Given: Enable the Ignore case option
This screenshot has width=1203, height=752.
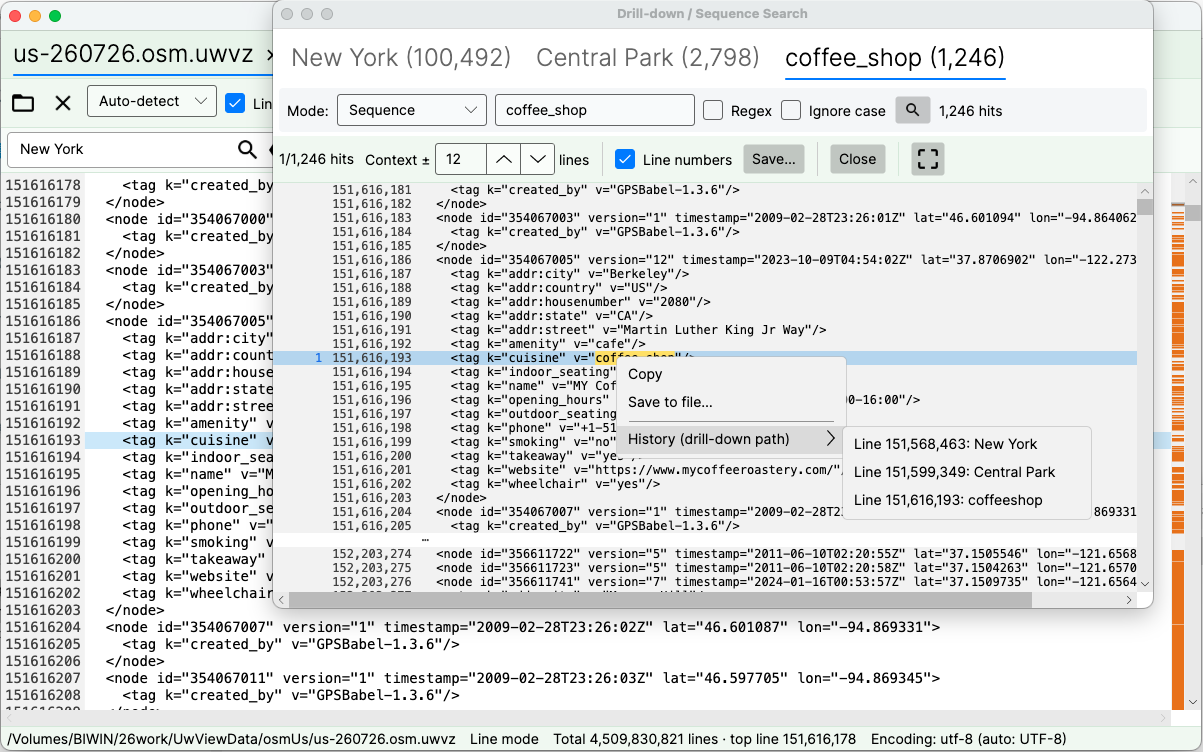Looking at the screenshot, I should tap(791, 110).
